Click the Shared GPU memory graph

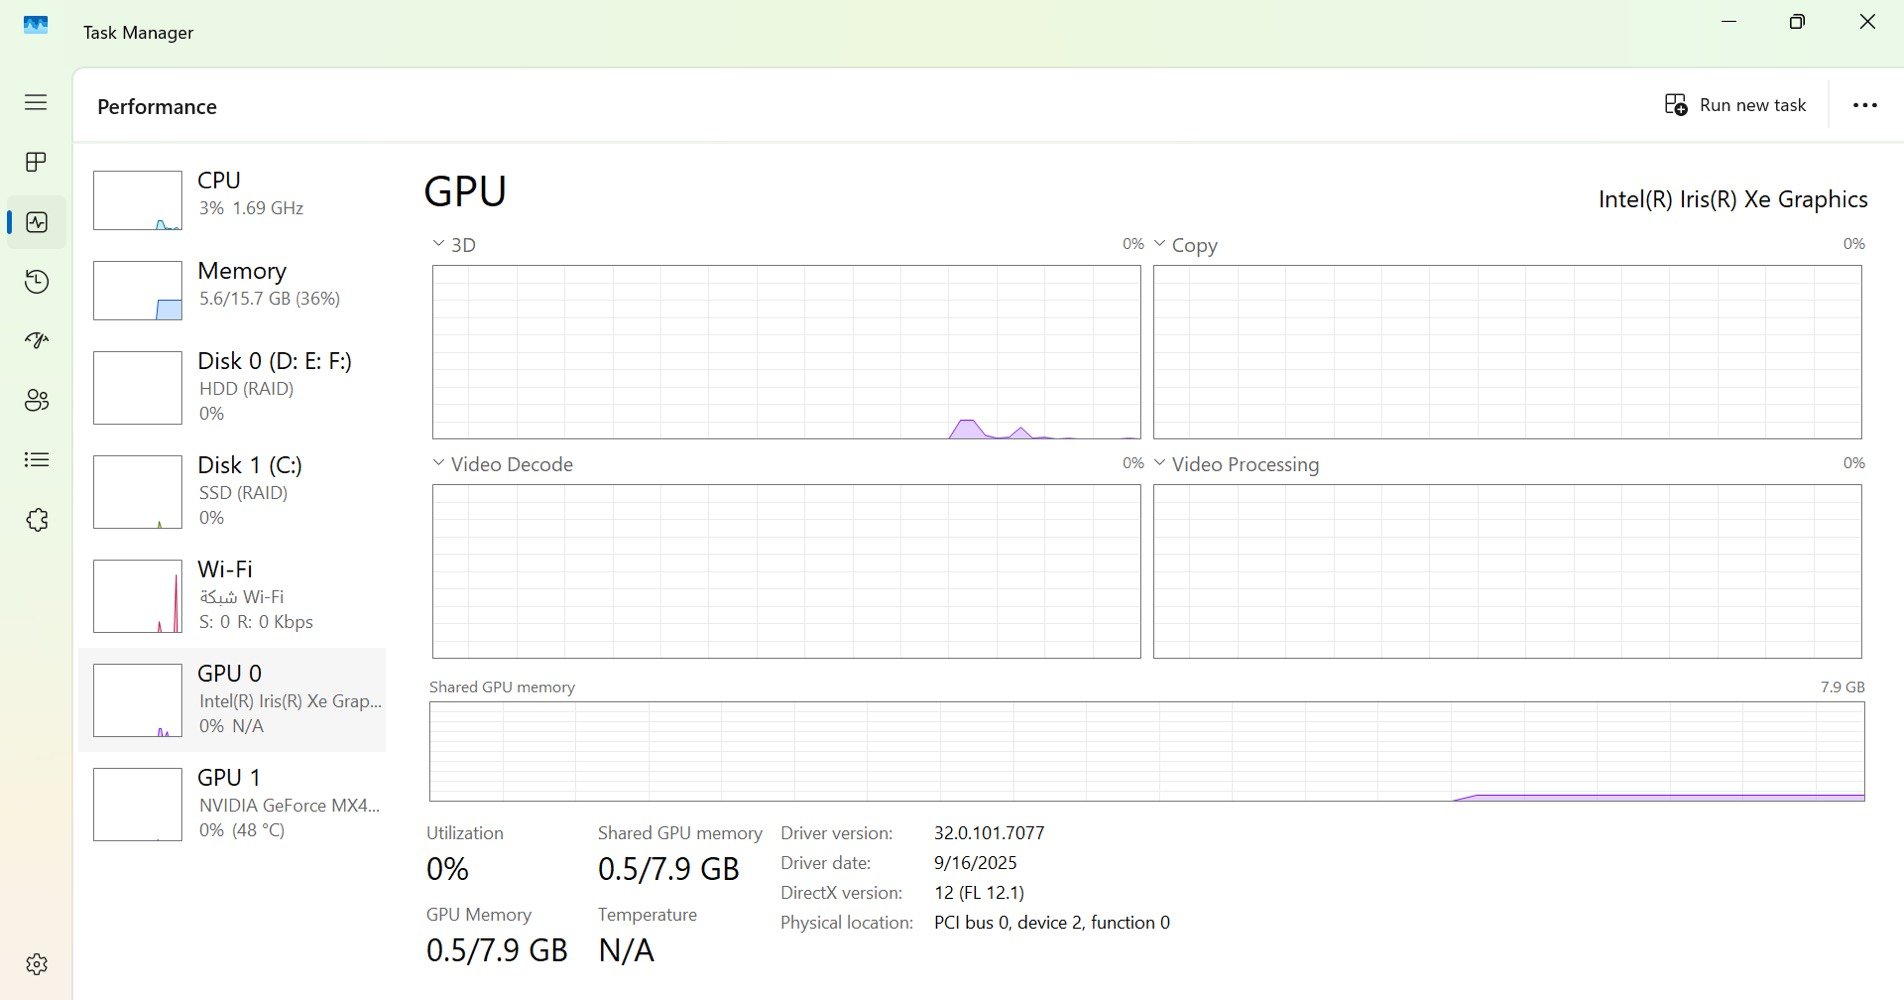(1147, 751)
